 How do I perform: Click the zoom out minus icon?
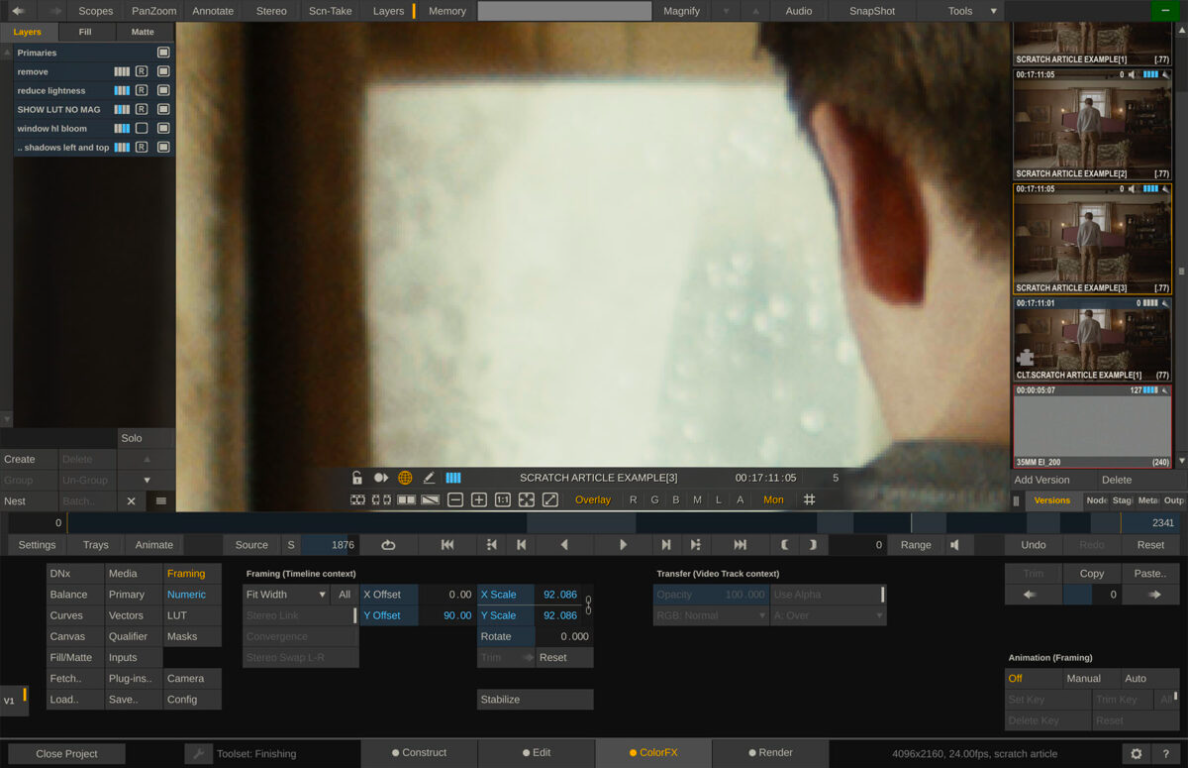(455, 500)
